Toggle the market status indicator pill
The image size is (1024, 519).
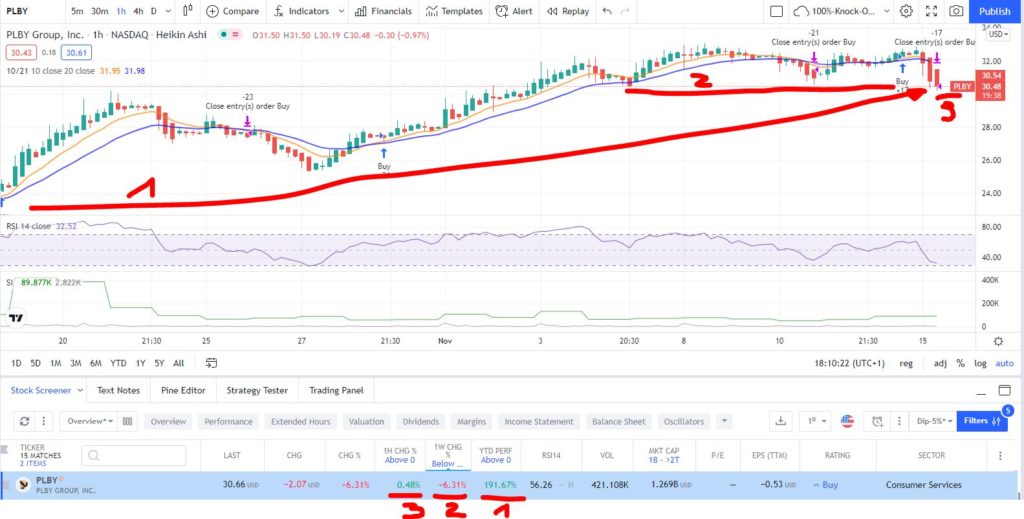pos(229,35)
